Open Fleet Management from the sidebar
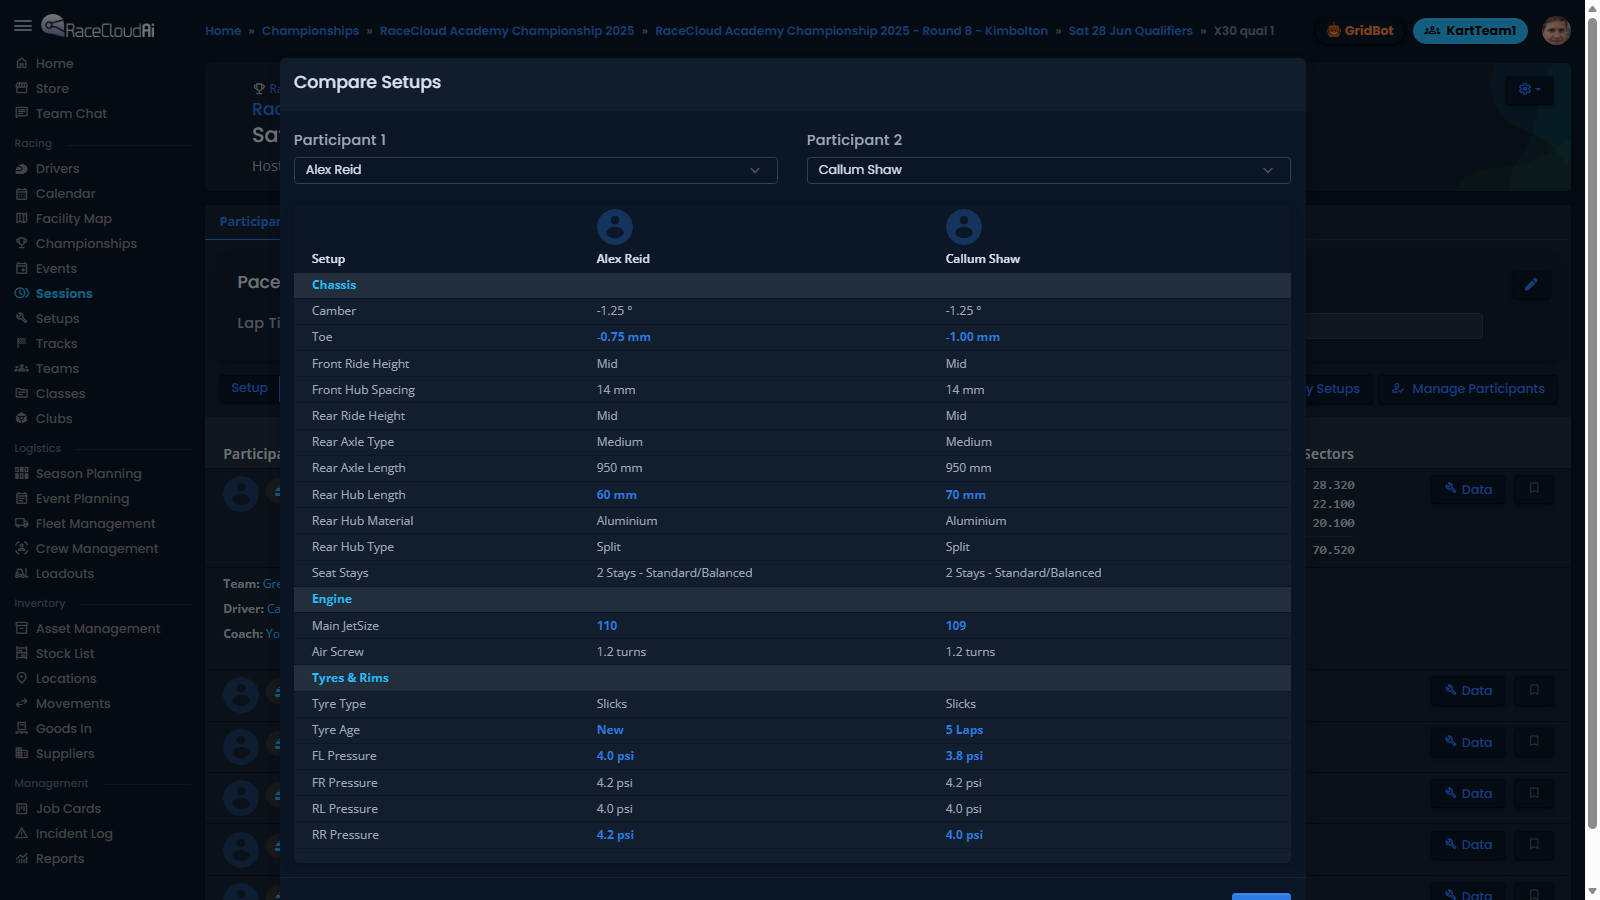 click(x=96, y=523)
